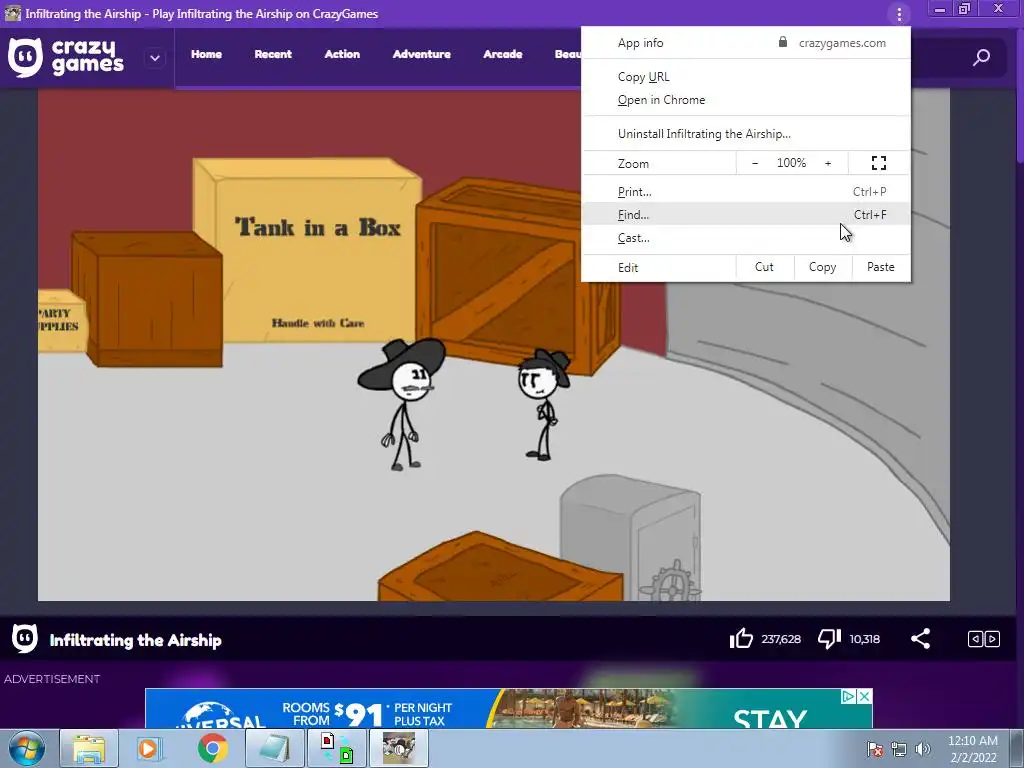
Task: Click the large-hat stick figure in game
Action: pos(401,404)
